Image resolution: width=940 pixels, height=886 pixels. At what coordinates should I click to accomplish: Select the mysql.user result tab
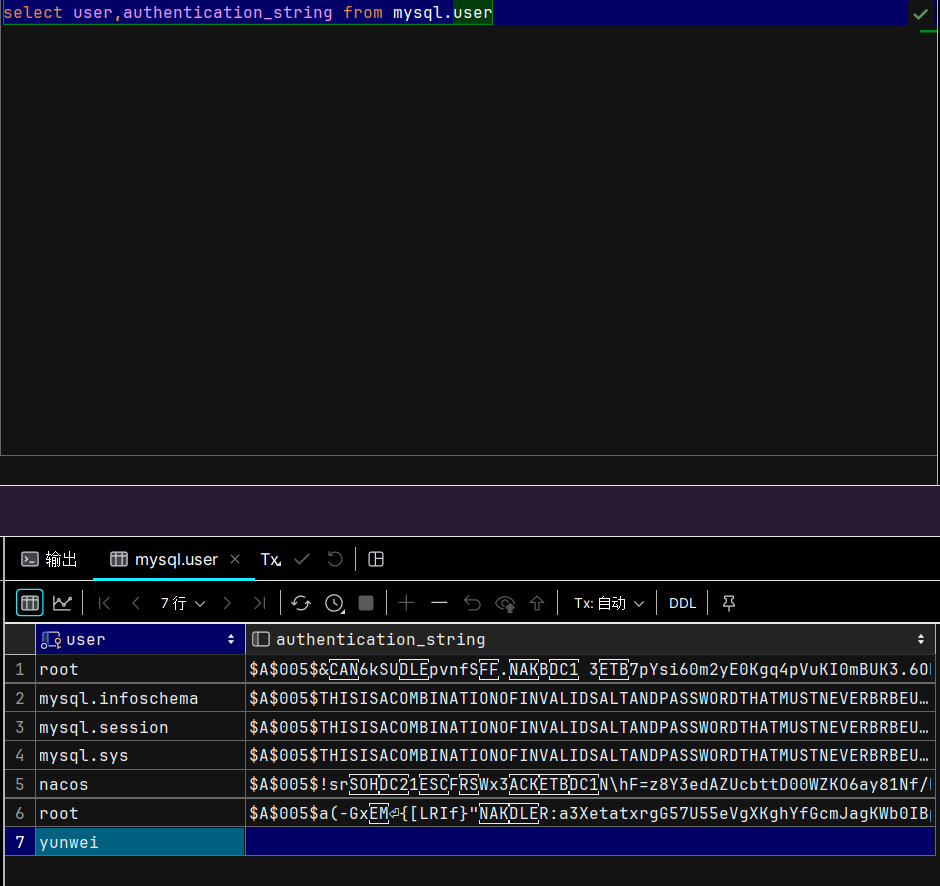coord(164,559)
